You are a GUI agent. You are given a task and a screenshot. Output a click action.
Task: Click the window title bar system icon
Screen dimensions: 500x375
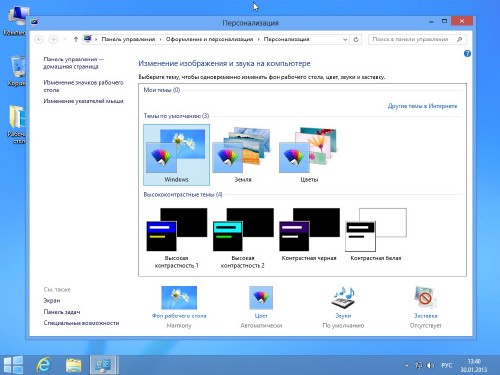click(34, 22)
